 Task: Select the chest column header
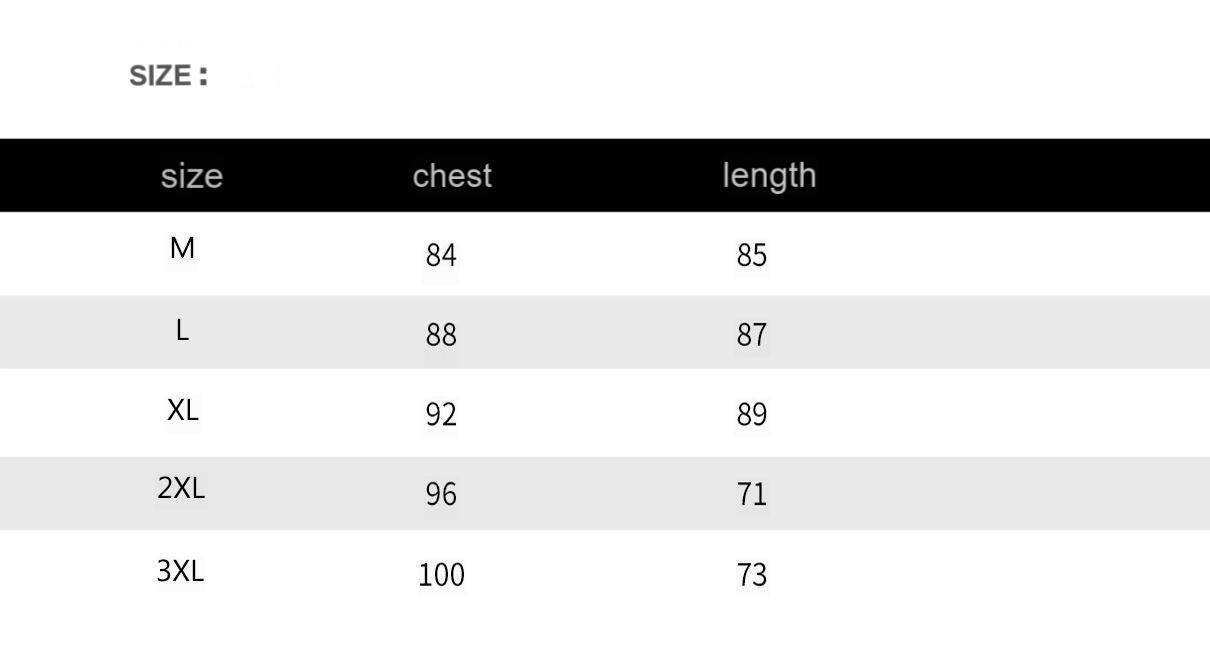tap(452, 175)
